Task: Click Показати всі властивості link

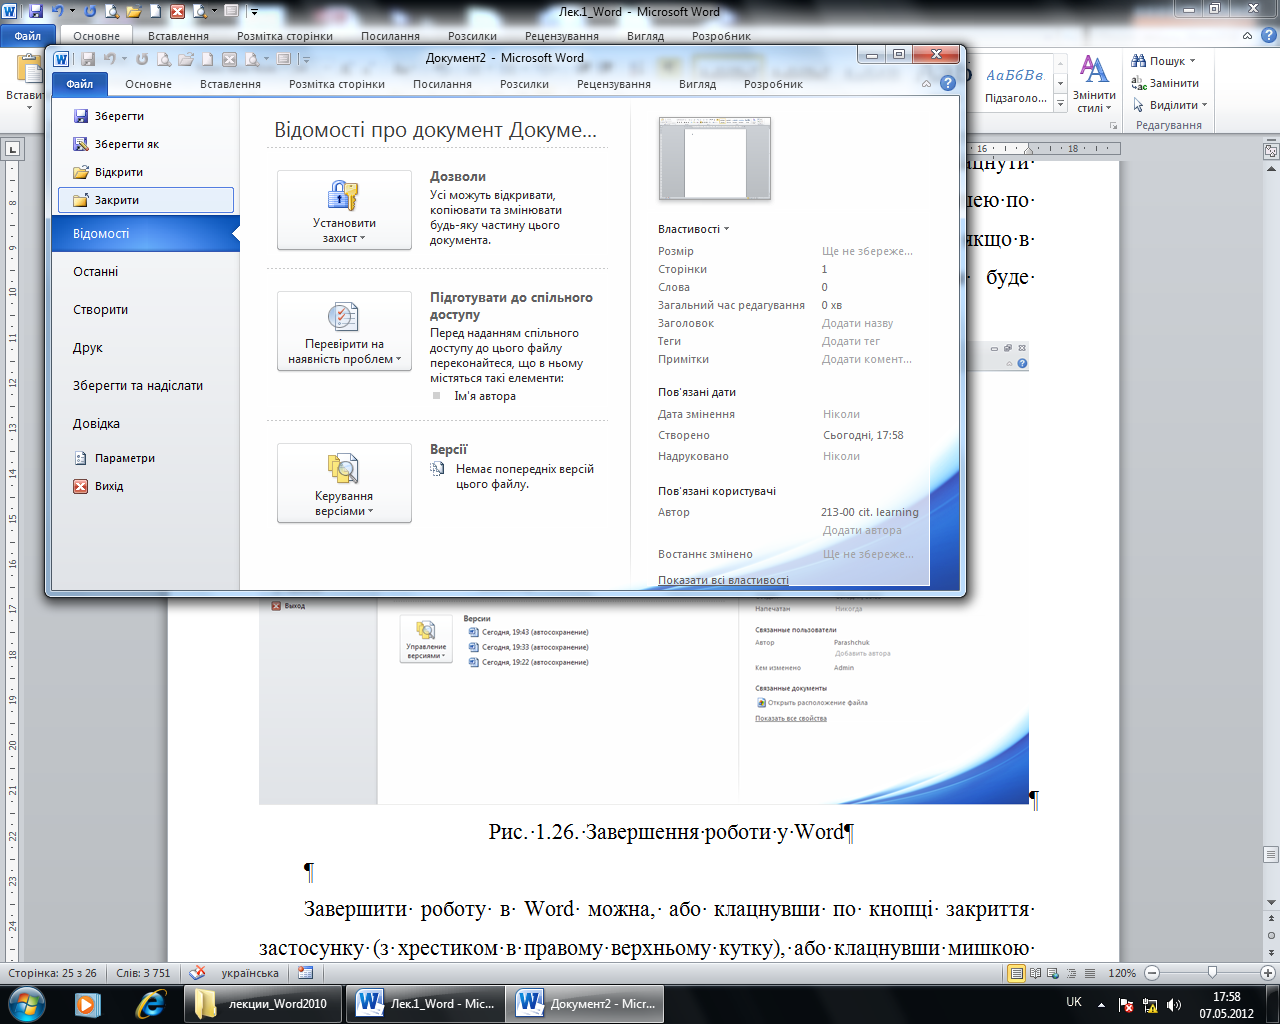Action: coord(723,580)
